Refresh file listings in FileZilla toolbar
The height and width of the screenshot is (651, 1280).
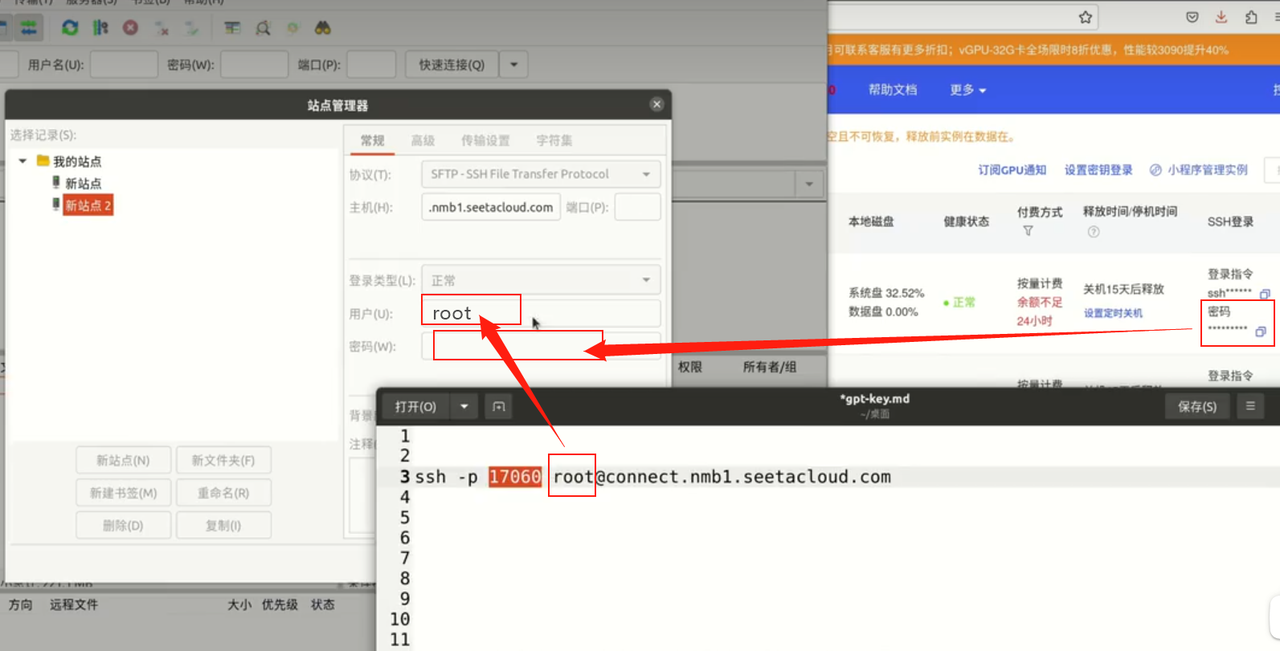[70, 27]
